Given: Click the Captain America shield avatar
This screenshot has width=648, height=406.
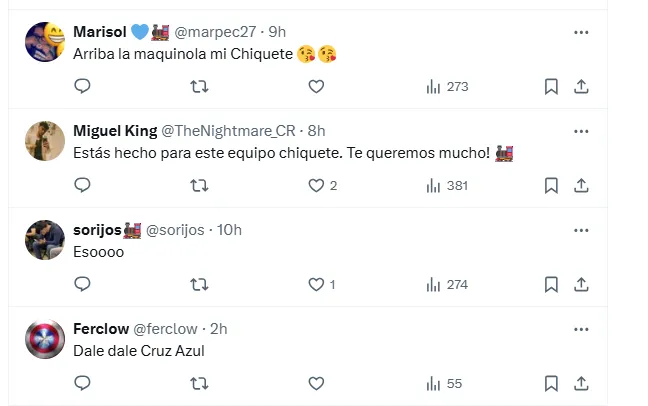Looking at the screenshot, I should pos(45,341).
